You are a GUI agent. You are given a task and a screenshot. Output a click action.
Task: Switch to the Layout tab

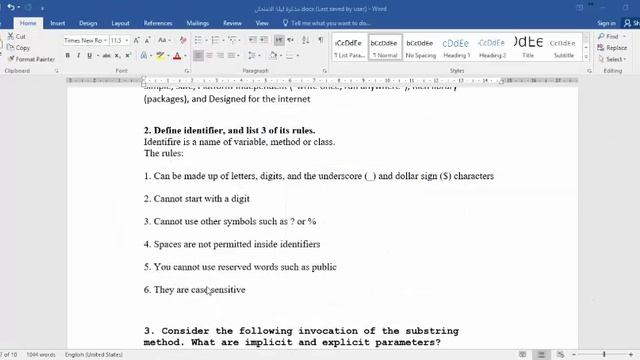coord(120,23)
